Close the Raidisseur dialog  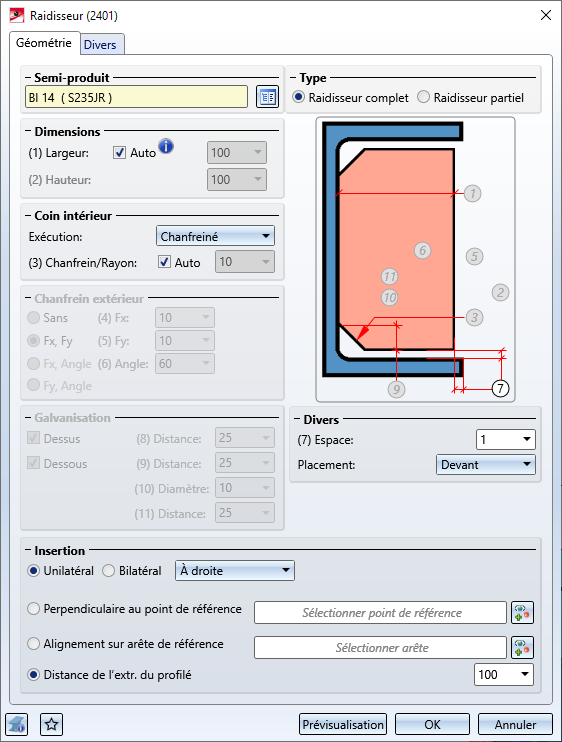pos(545,15)
